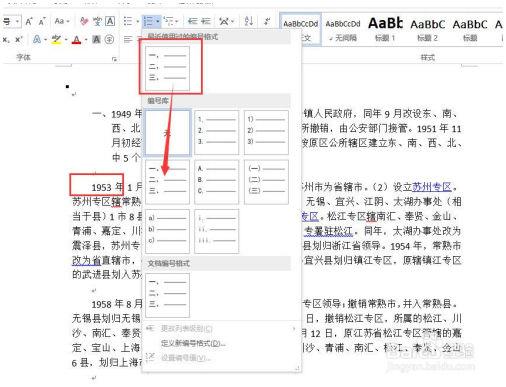
Task: Choose the A. B. C. numbering thumbnail
Action: [x=217, y=182]
